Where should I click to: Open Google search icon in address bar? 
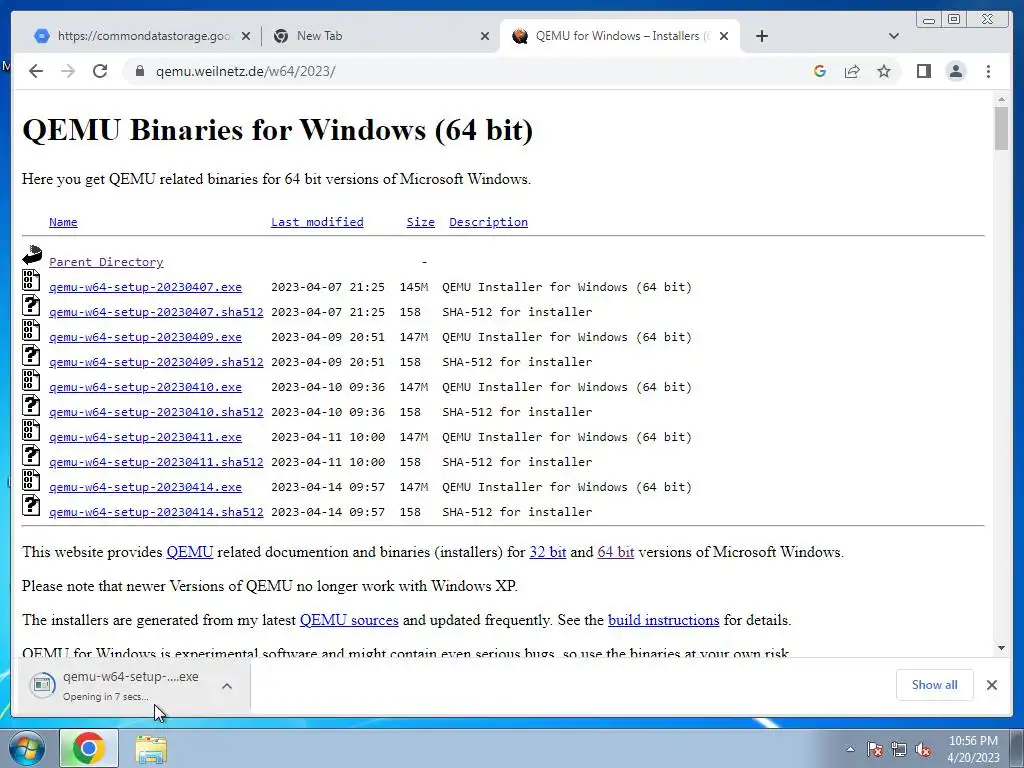click(820, 71)
